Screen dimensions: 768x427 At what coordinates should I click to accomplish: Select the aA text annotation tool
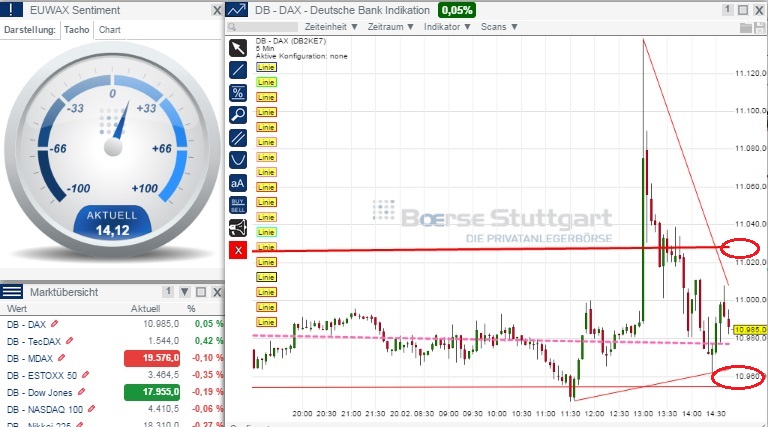tap(238, 183)
